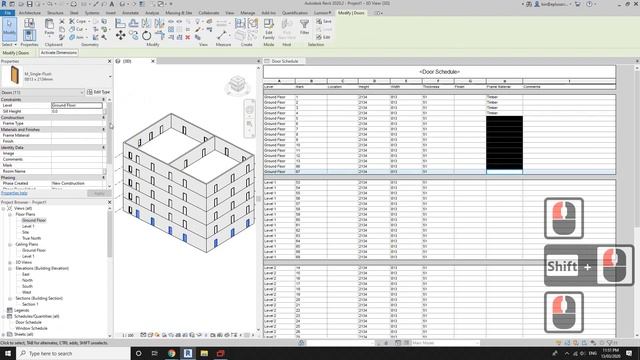This screenshot has height=360, width=640.
Task: Select the Move tool with four arrows
Action: pos(120,36)
